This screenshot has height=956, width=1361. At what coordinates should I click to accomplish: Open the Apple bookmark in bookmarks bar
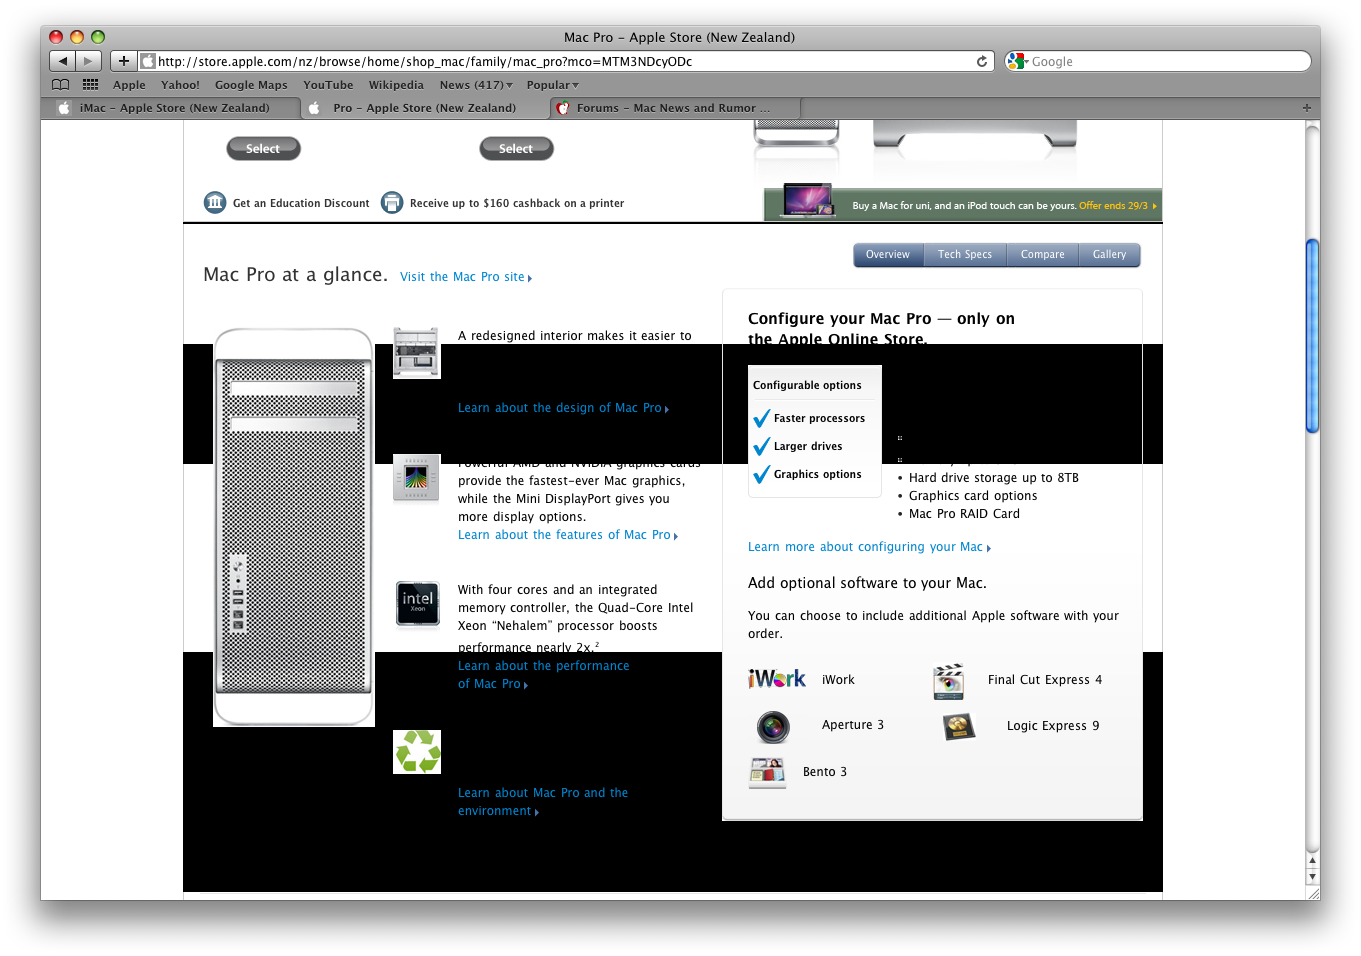(x=129, y=85)
